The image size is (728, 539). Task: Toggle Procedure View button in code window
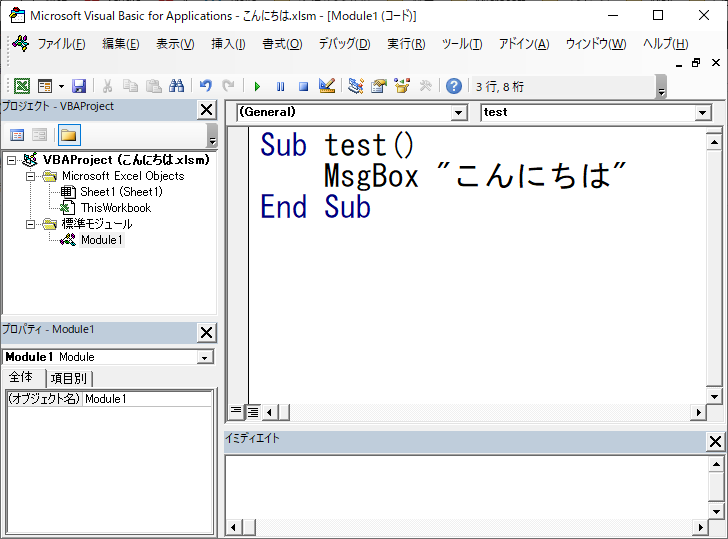click(x=236, y=411)
